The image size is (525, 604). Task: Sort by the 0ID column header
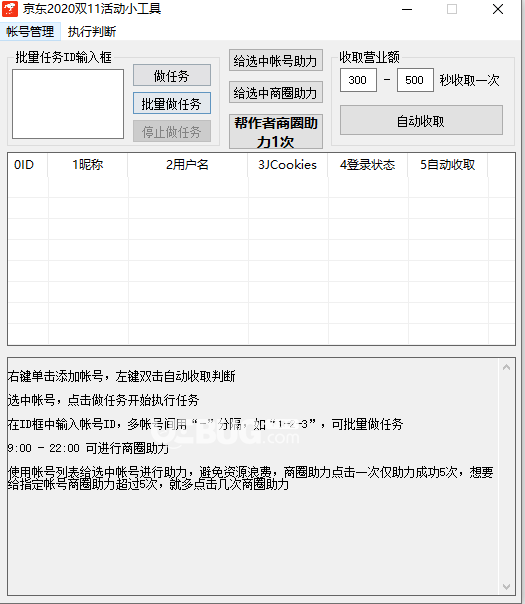(x=28, y=165)
